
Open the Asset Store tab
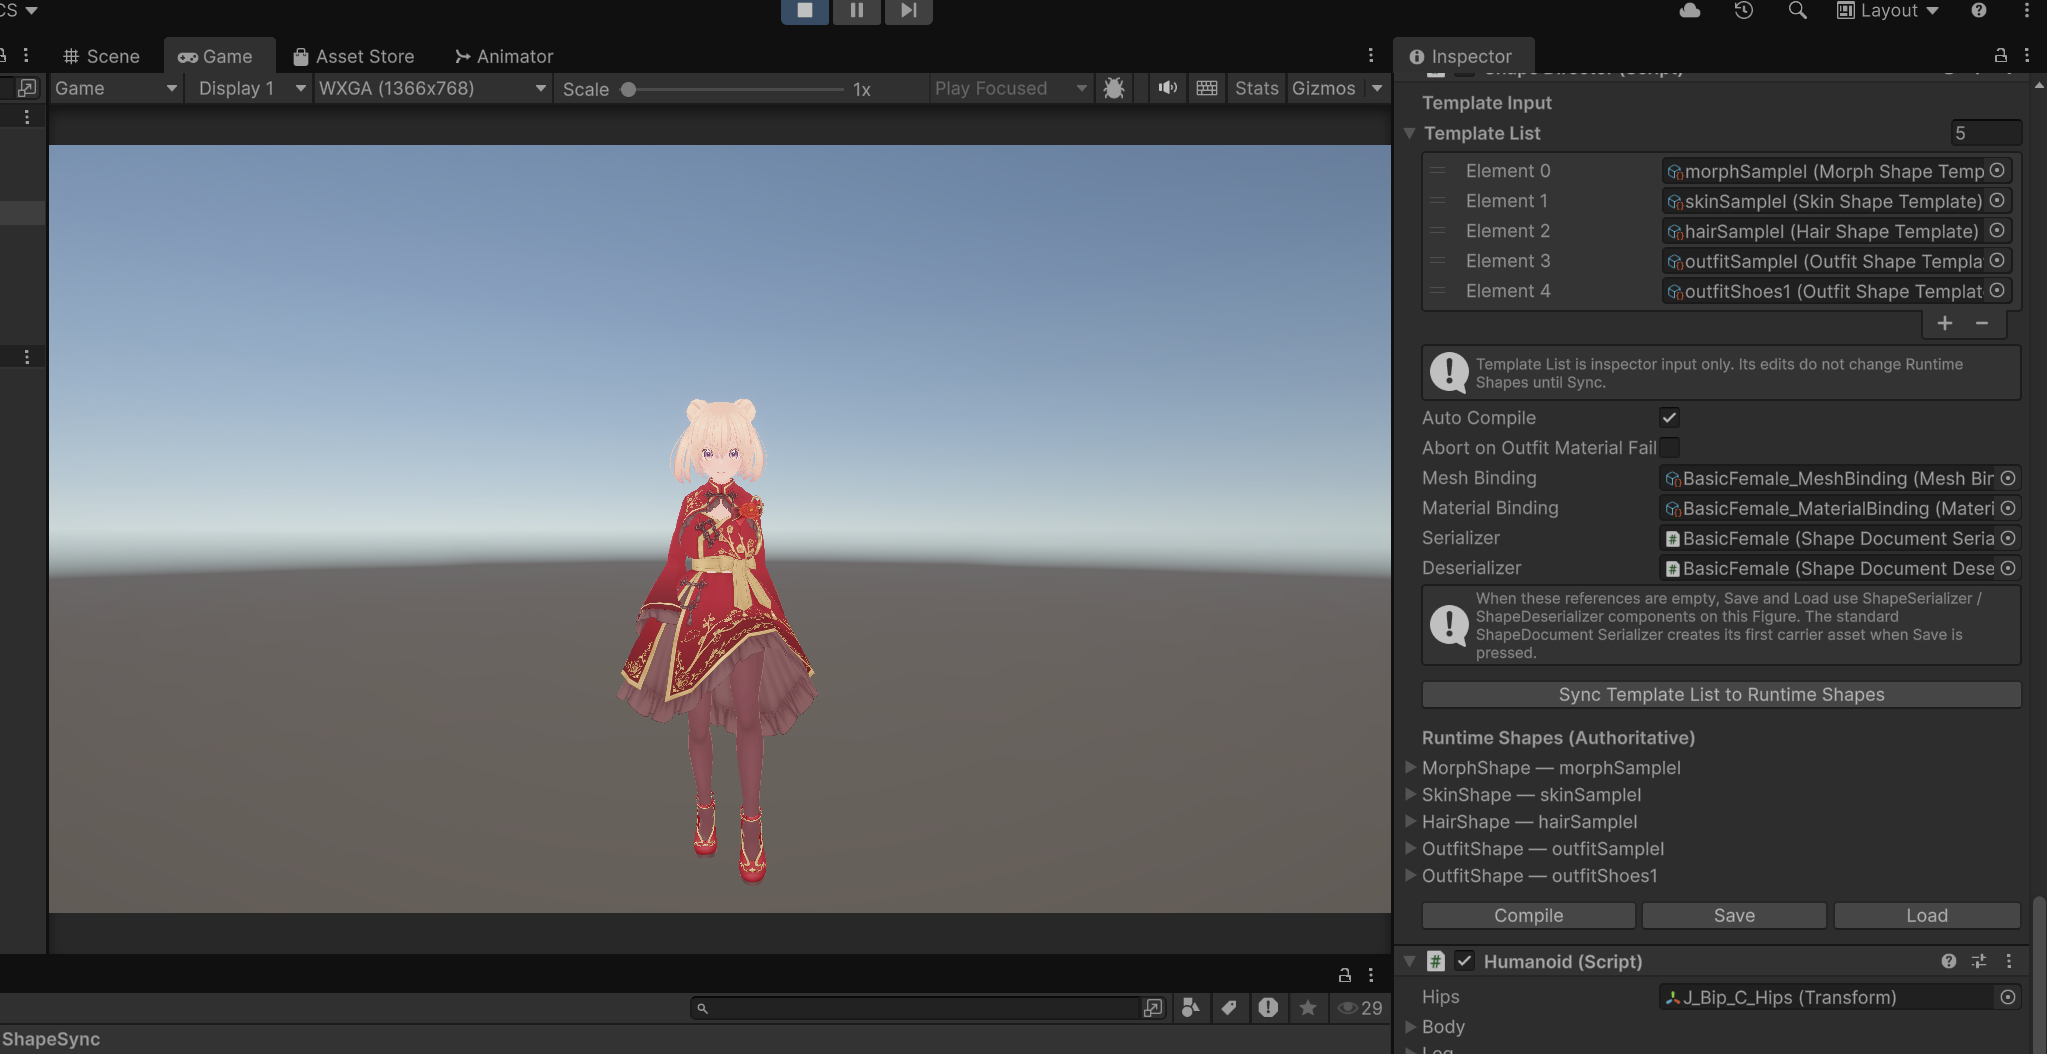coord(354,56)
